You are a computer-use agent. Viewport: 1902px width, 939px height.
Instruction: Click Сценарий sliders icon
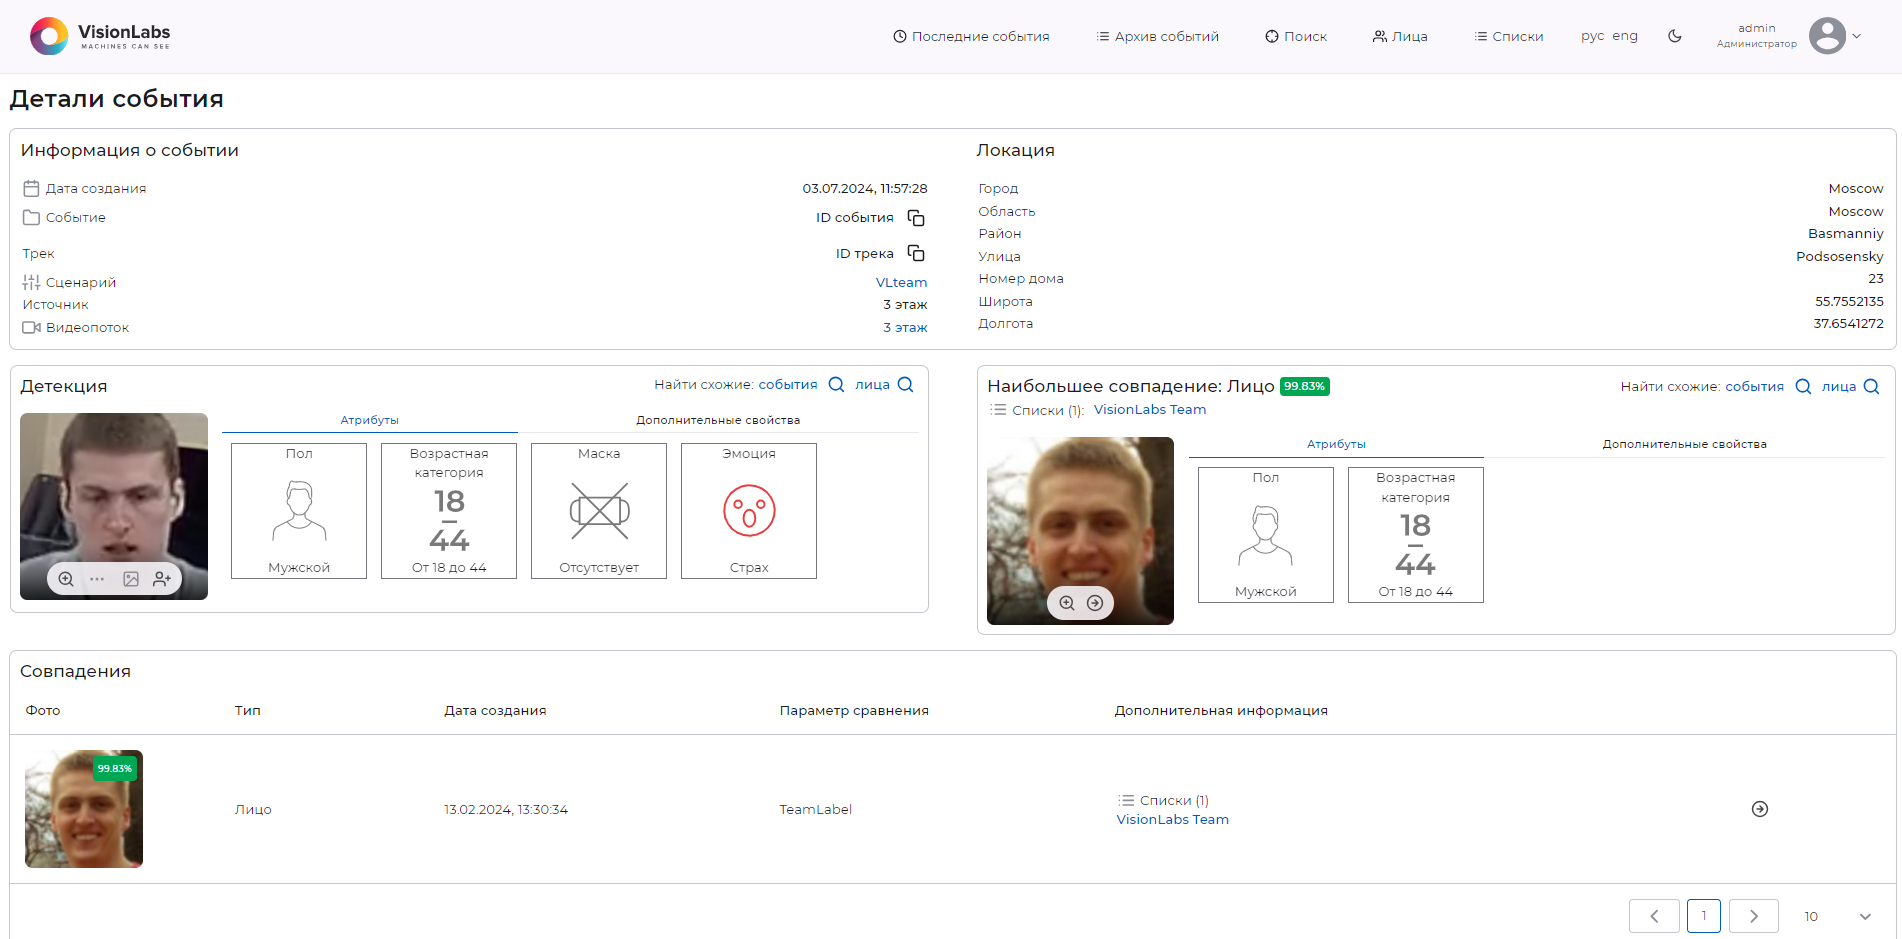[31, 283]
